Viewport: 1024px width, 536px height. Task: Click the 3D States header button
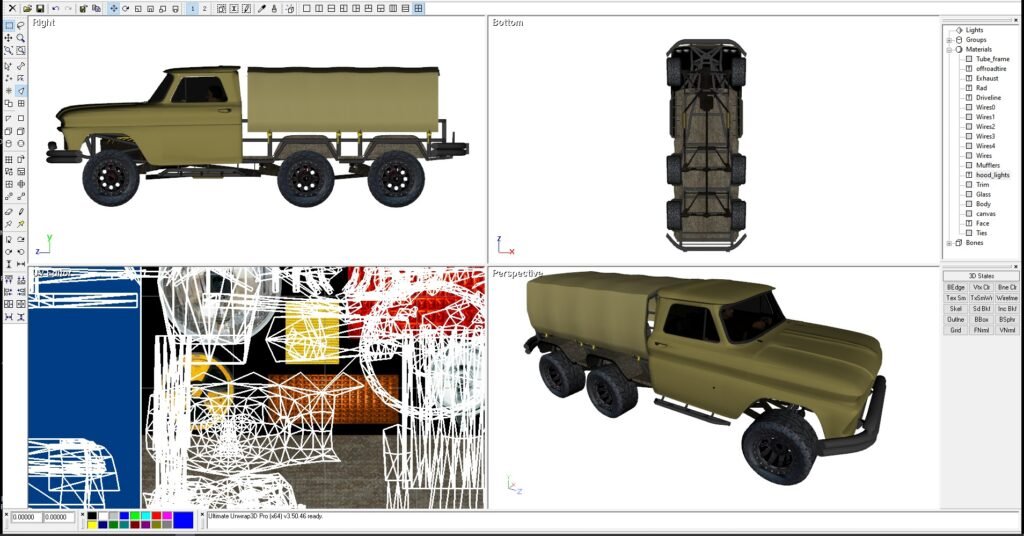click(x=981, y=275)
